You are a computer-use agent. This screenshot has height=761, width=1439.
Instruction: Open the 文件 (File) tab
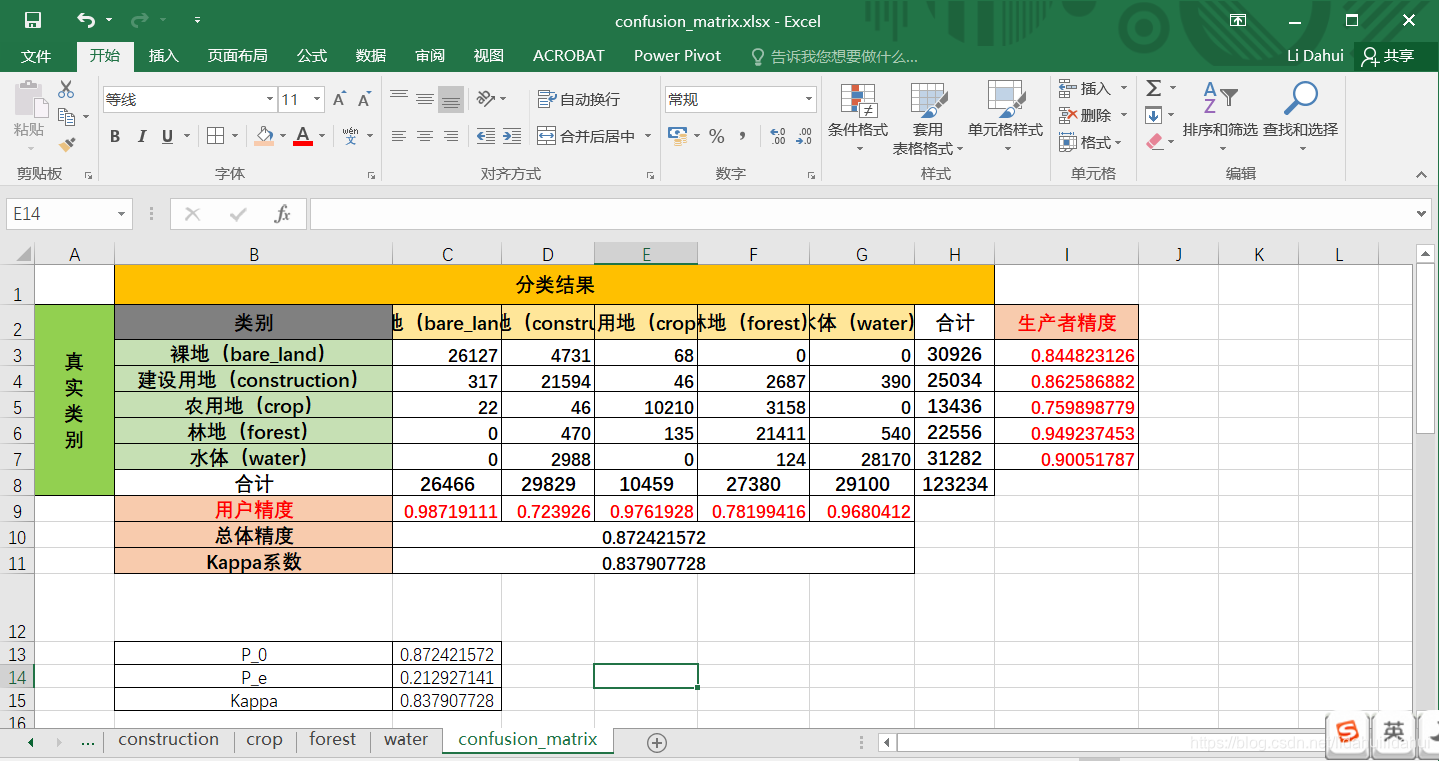[x=36, y=56]
